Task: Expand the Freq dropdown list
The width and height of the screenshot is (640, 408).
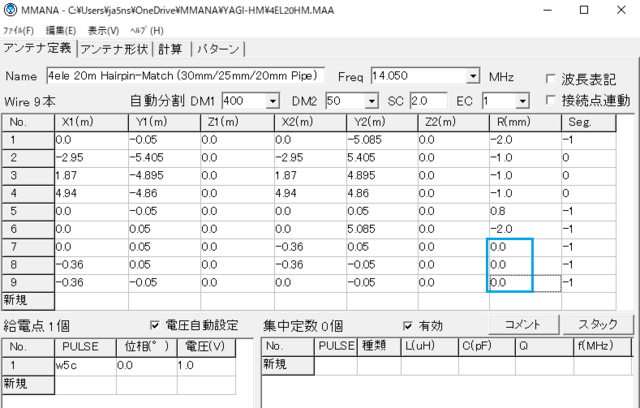Action: click(x=472, y=77)
